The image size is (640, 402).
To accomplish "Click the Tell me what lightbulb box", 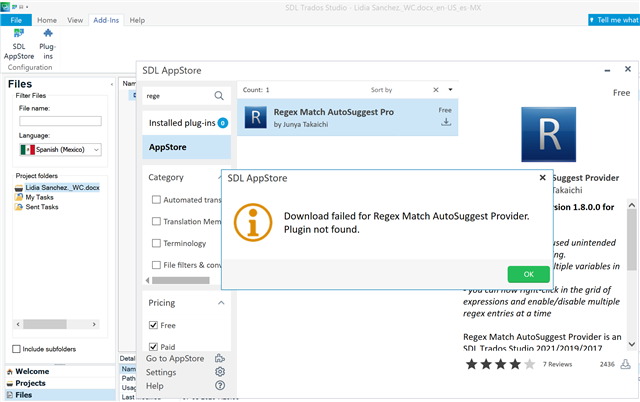I will tap(613, 20).
